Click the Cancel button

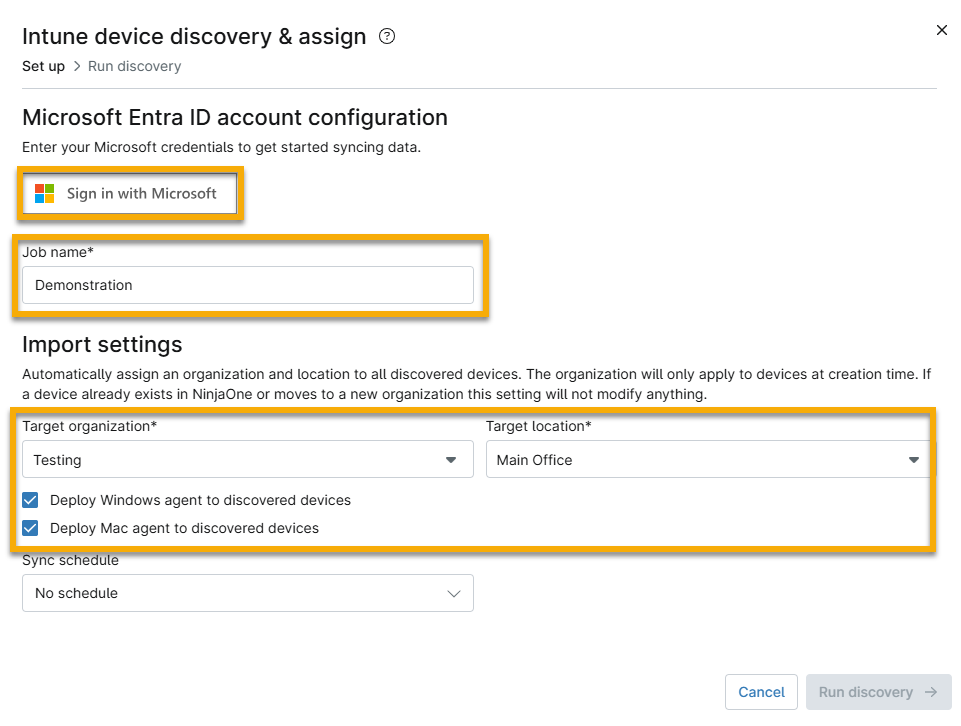coord(761,692)
